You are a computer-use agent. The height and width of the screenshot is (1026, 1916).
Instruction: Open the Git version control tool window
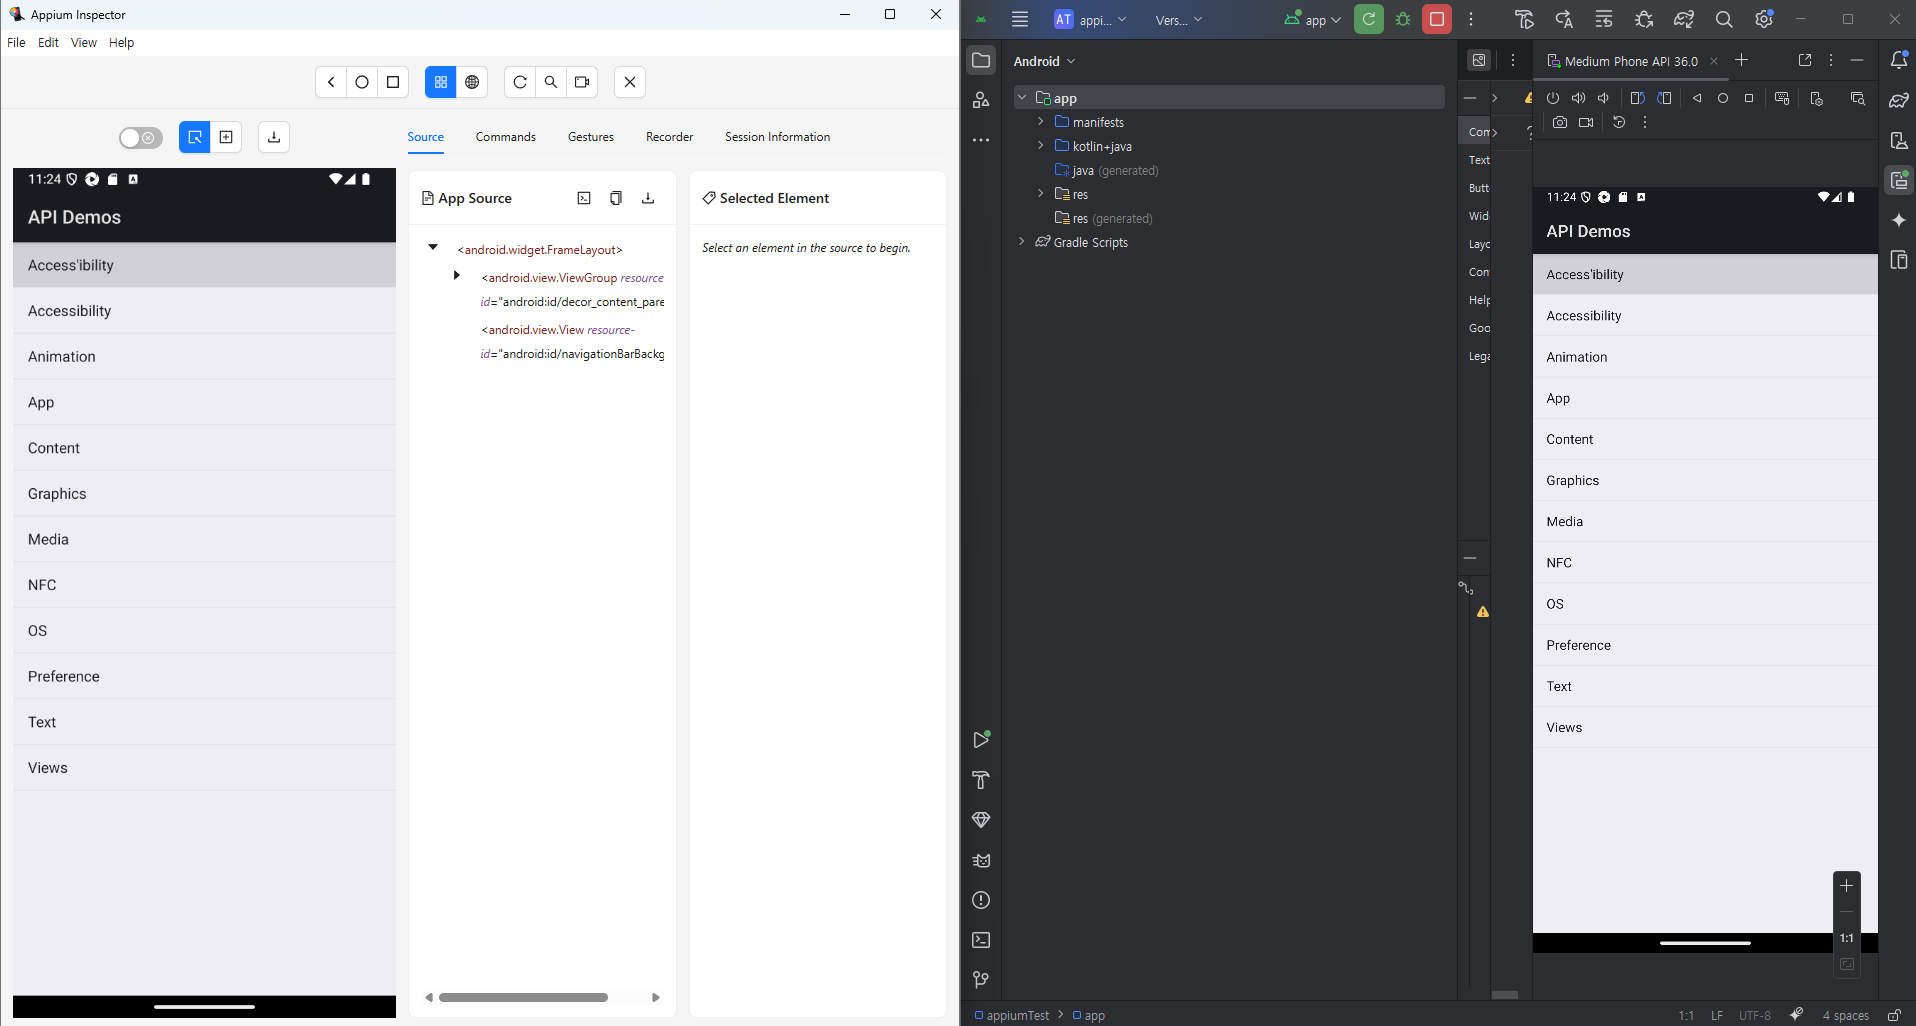981,980
